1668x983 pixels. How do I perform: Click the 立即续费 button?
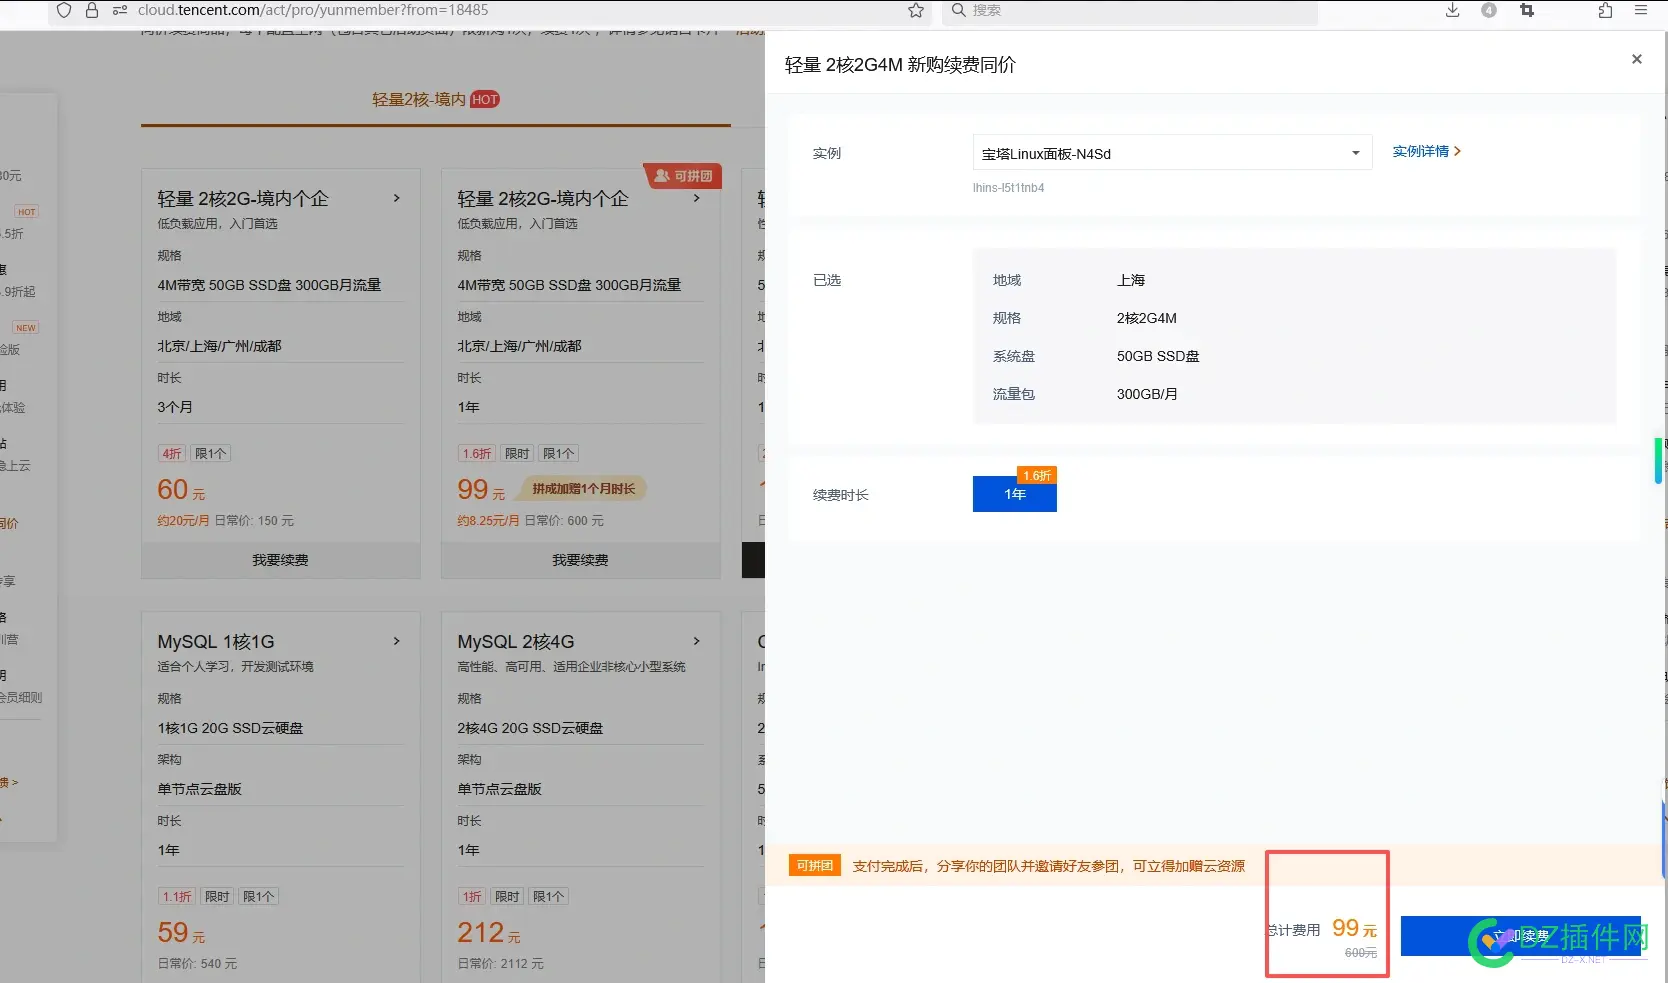coord(1520,936)
